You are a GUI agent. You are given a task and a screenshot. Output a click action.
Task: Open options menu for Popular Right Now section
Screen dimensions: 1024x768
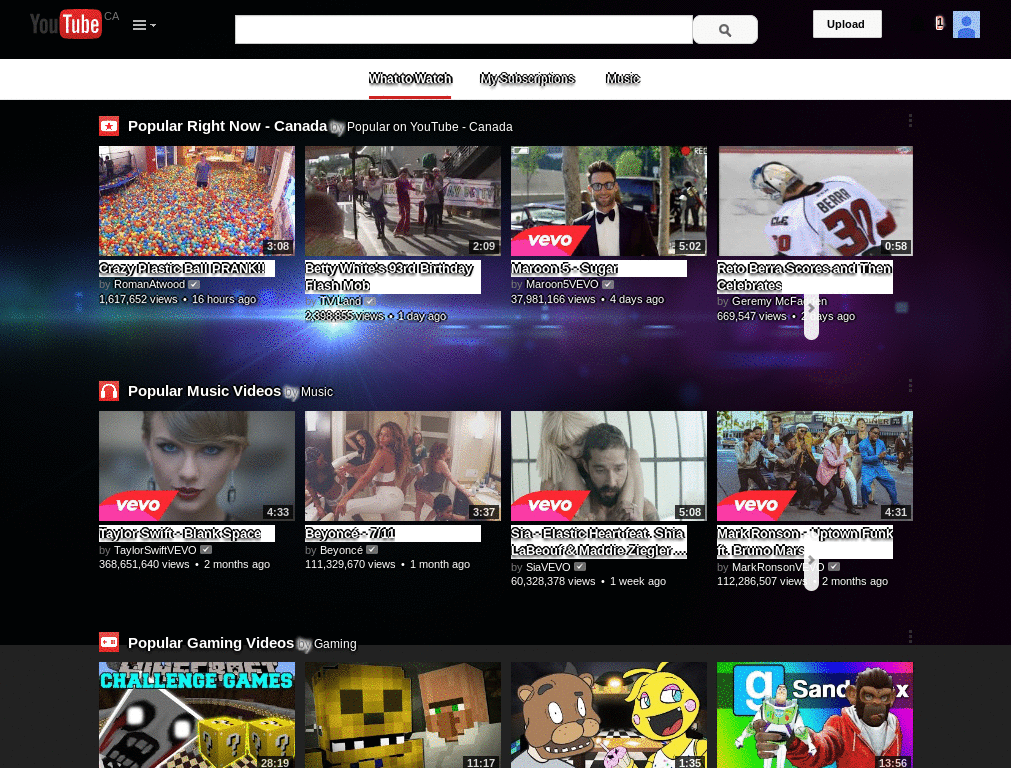tap(910, 121)
